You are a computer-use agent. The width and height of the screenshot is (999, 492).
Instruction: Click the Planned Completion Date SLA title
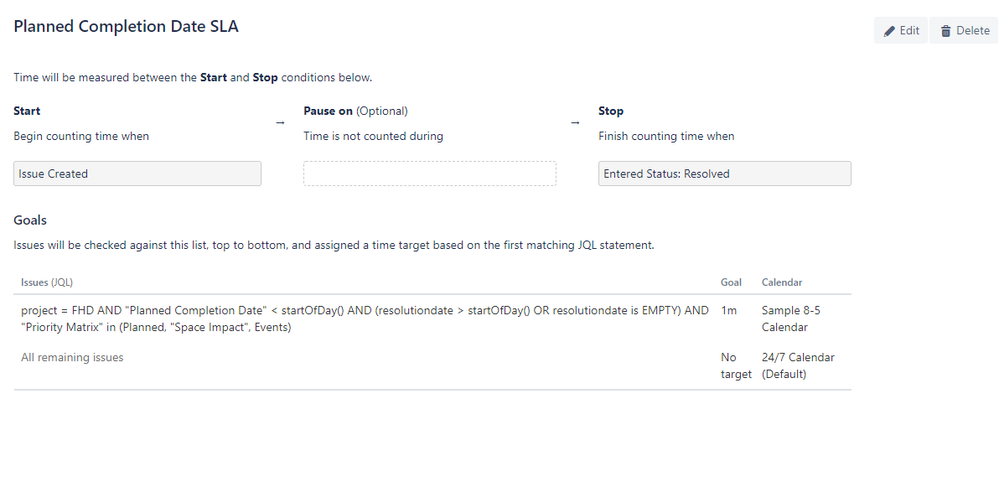(x=126, y=27)
